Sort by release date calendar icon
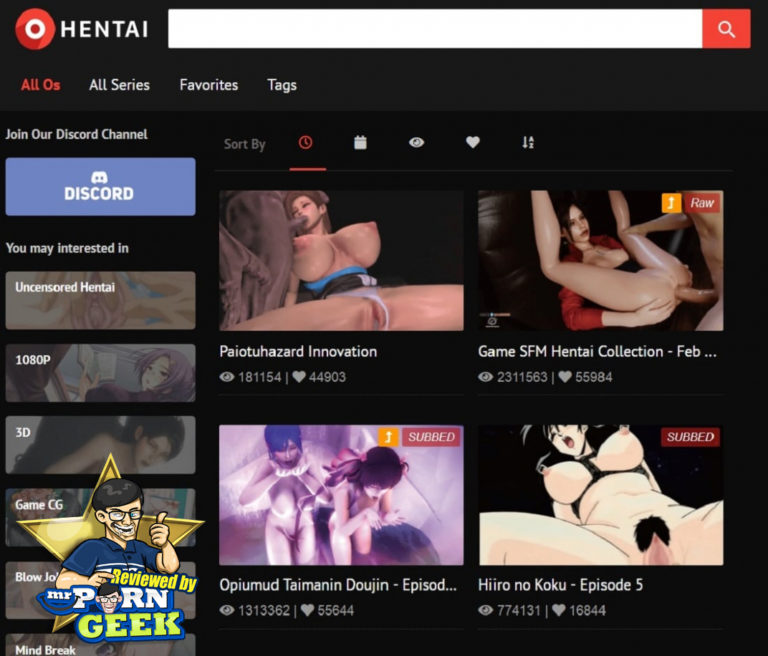Viewport: 768px width, 656px height. (x=360, y=143)
